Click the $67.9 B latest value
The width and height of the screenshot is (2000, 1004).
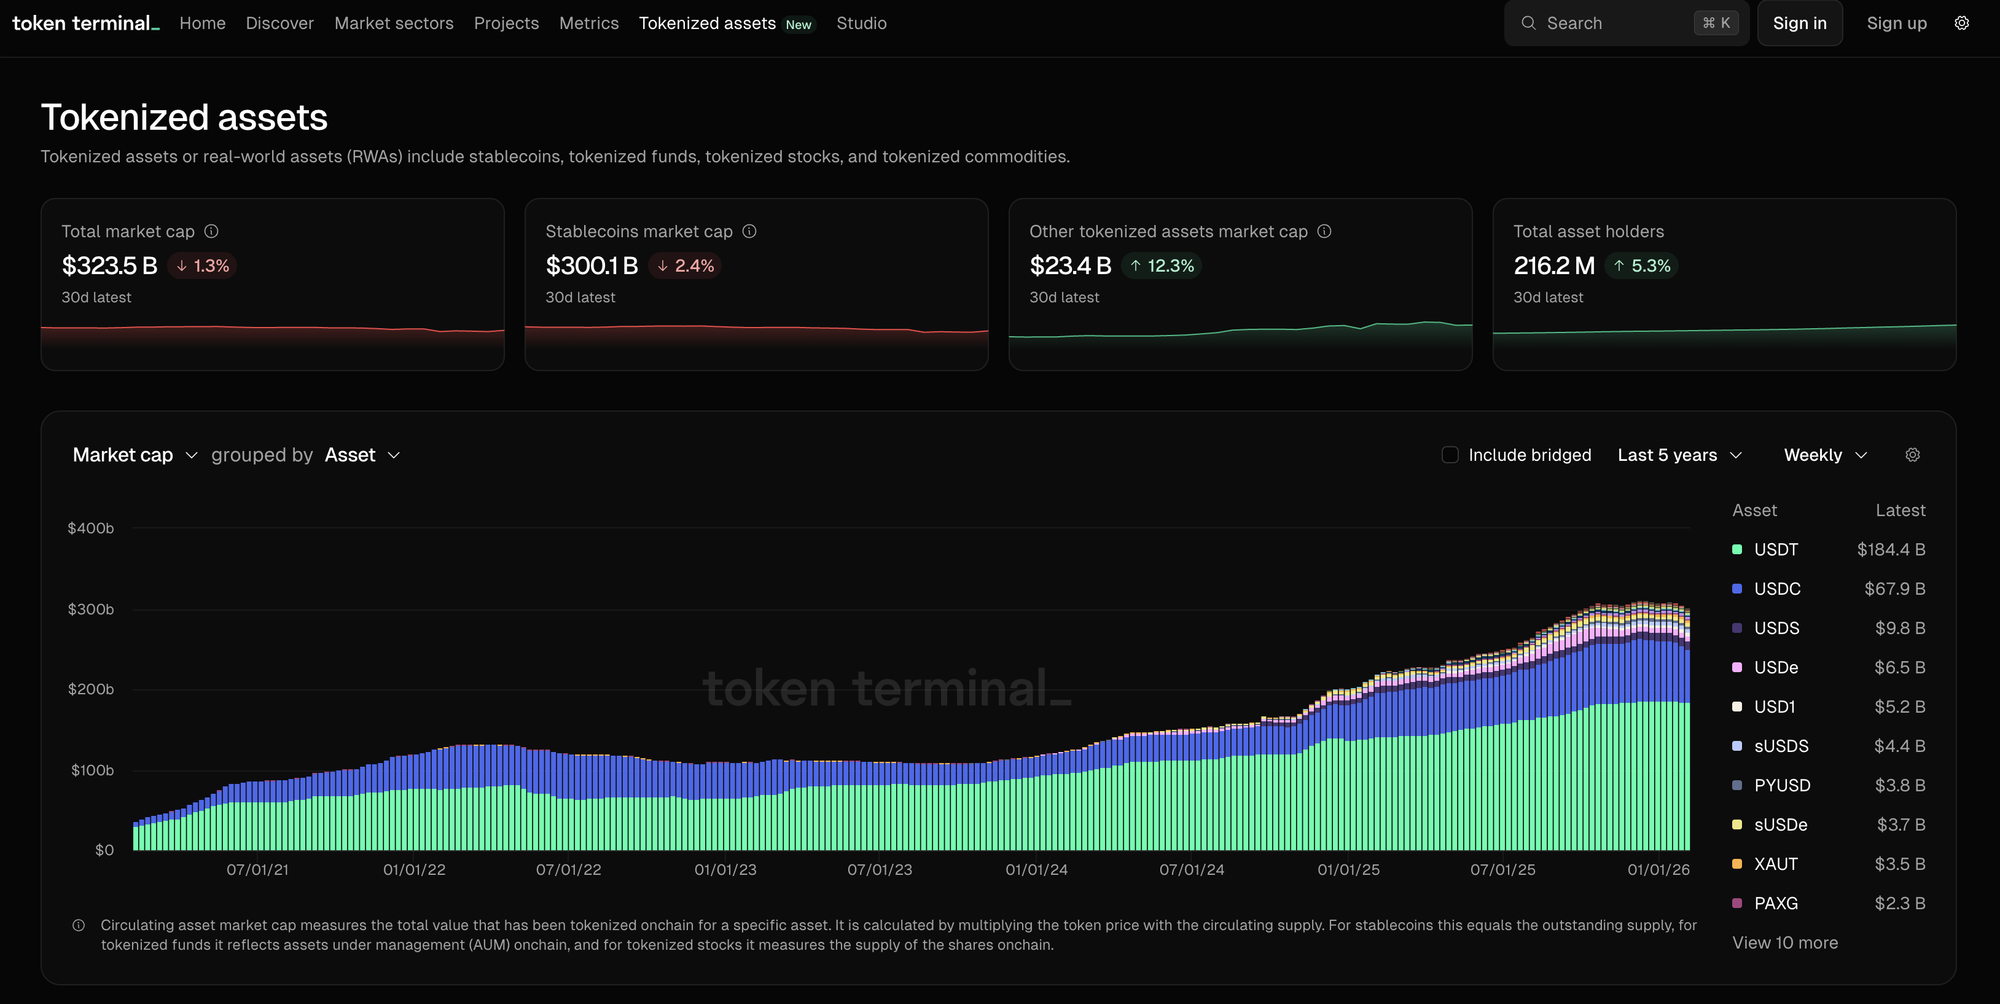(1895, 589)
